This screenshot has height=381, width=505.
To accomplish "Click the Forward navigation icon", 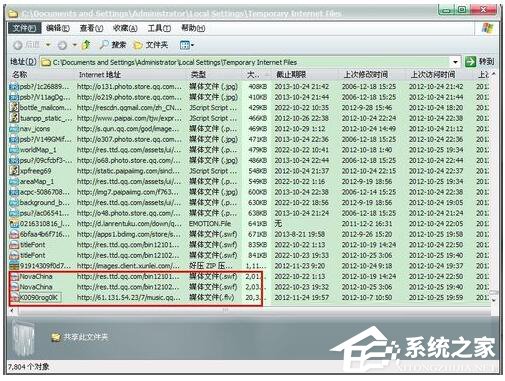I will coord(62,45).
